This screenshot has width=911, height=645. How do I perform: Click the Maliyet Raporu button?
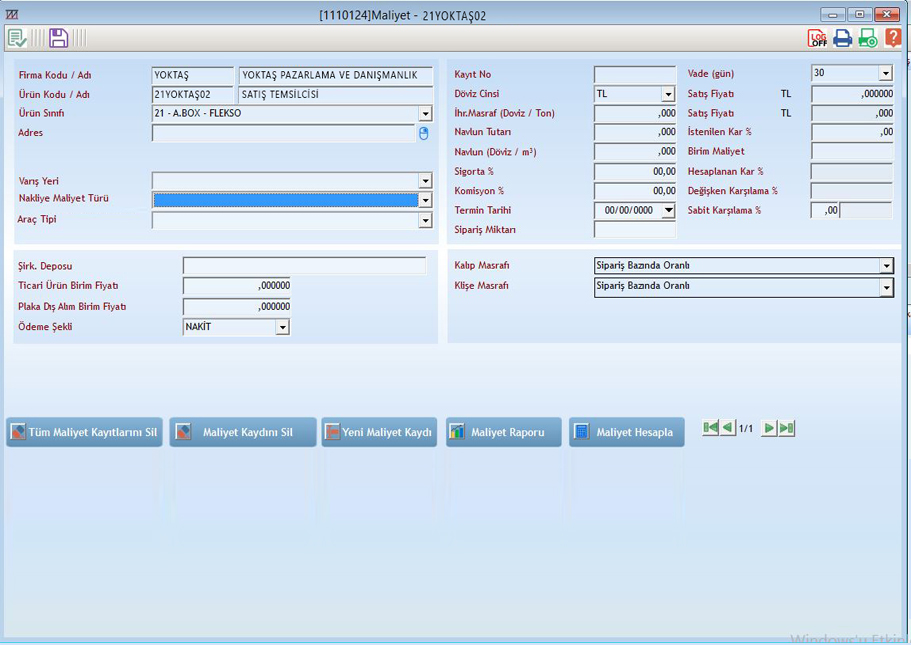(x=503, y=432)
